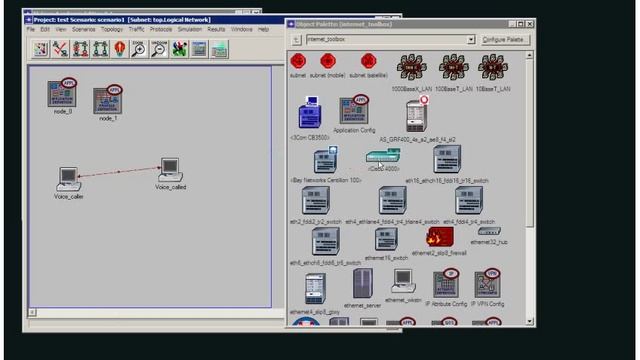
Task: Click the Fail Selected Objects toolbar icon
Action: (x=80, y=49)
